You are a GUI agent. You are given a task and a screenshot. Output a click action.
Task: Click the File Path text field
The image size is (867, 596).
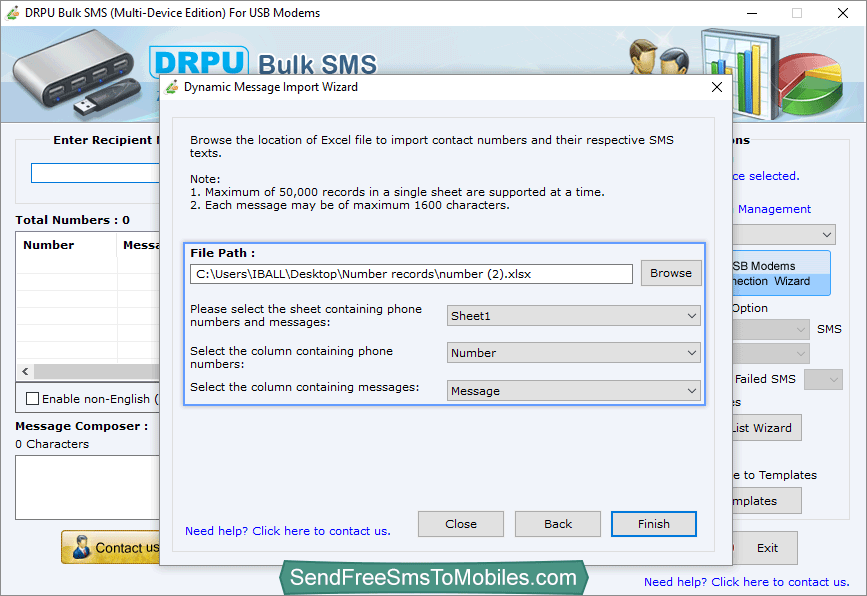pyautogui.click(x=411, y=274)
